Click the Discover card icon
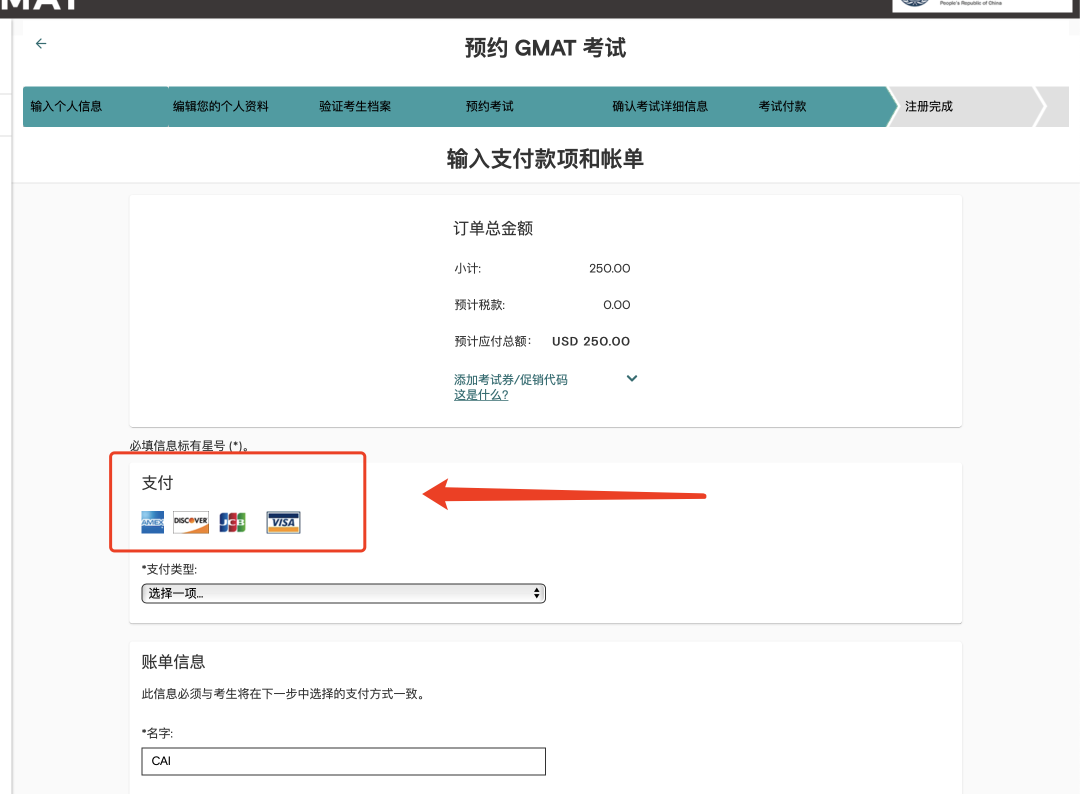Screen dimensions: 1080x794 point(191,522)
